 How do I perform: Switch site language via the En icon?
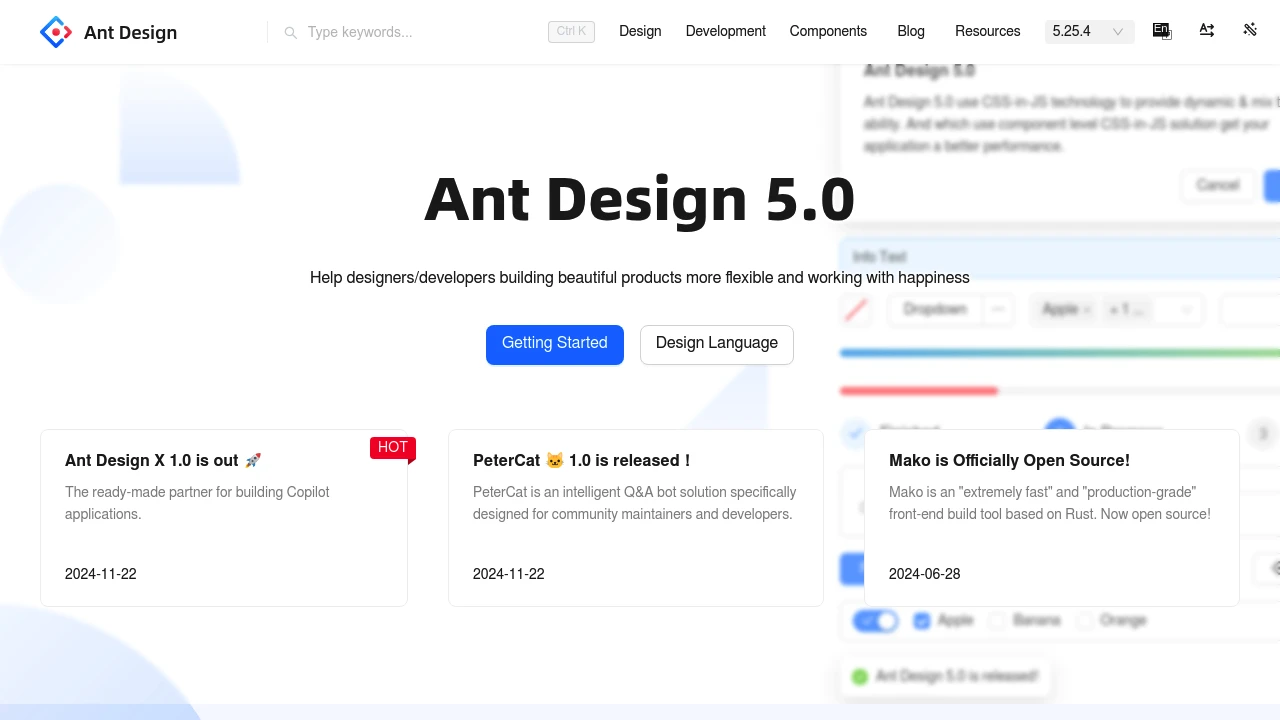pos(1162,31)
